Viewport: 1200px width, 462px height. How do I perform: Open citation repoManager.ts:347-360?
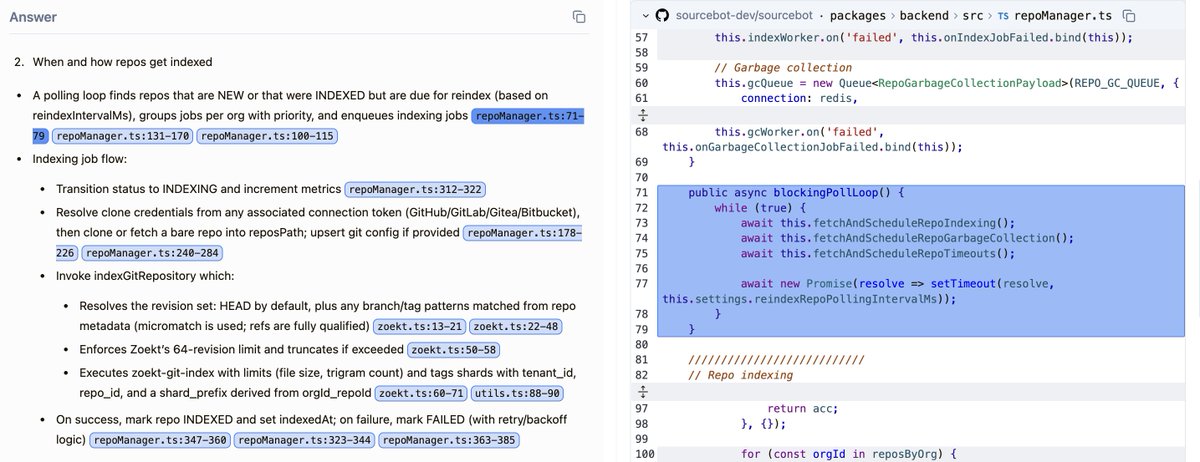click(161, 439)
